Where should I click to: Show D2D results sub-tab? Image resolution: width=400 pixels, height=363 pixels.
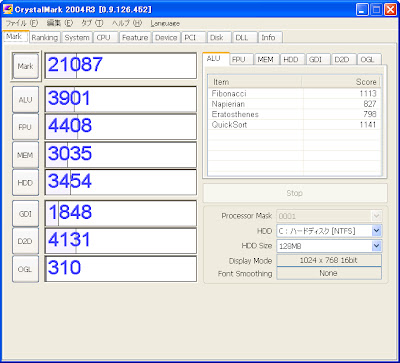[344, 59]
